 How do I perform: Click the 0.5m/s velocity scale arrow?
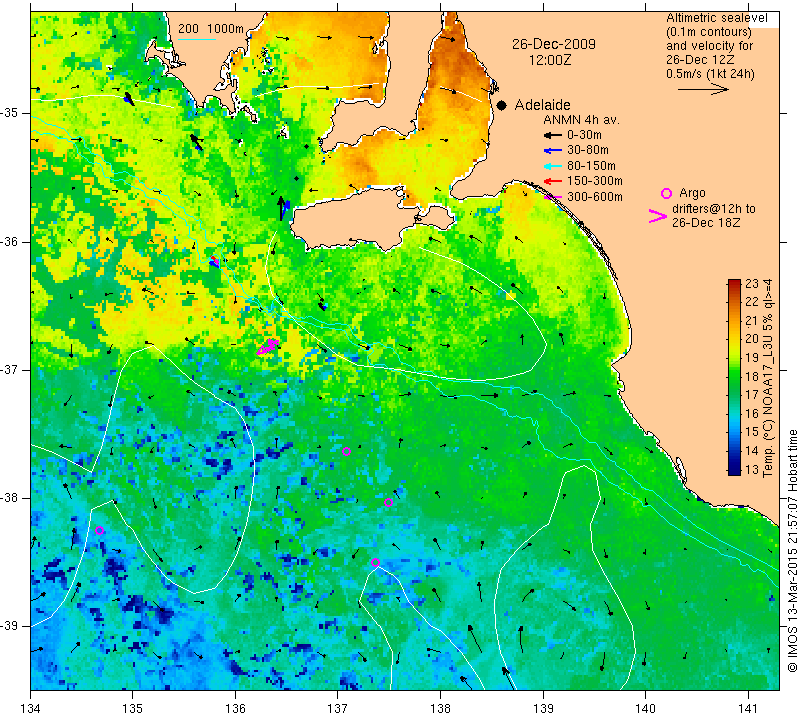pyautogui.click(x=703, y=89)
